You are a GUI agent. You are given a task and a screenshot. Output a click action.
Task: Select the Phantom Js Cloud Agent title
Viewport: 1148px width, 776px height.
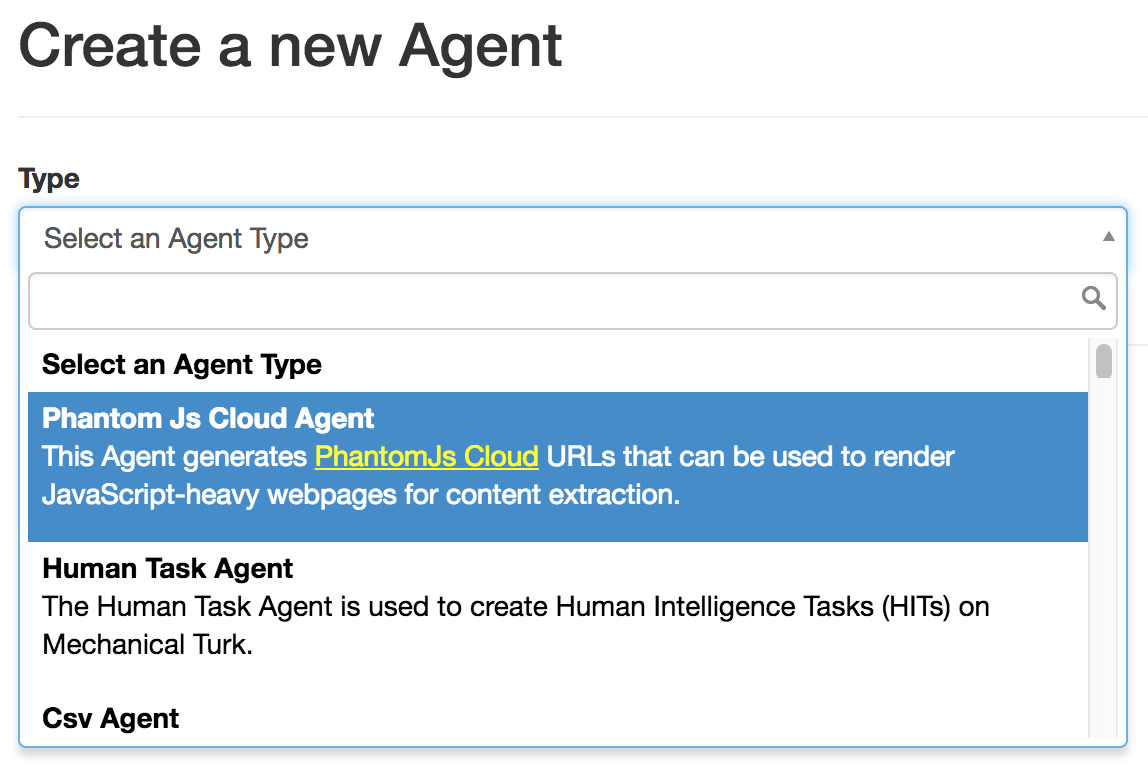tap(208, 418)
